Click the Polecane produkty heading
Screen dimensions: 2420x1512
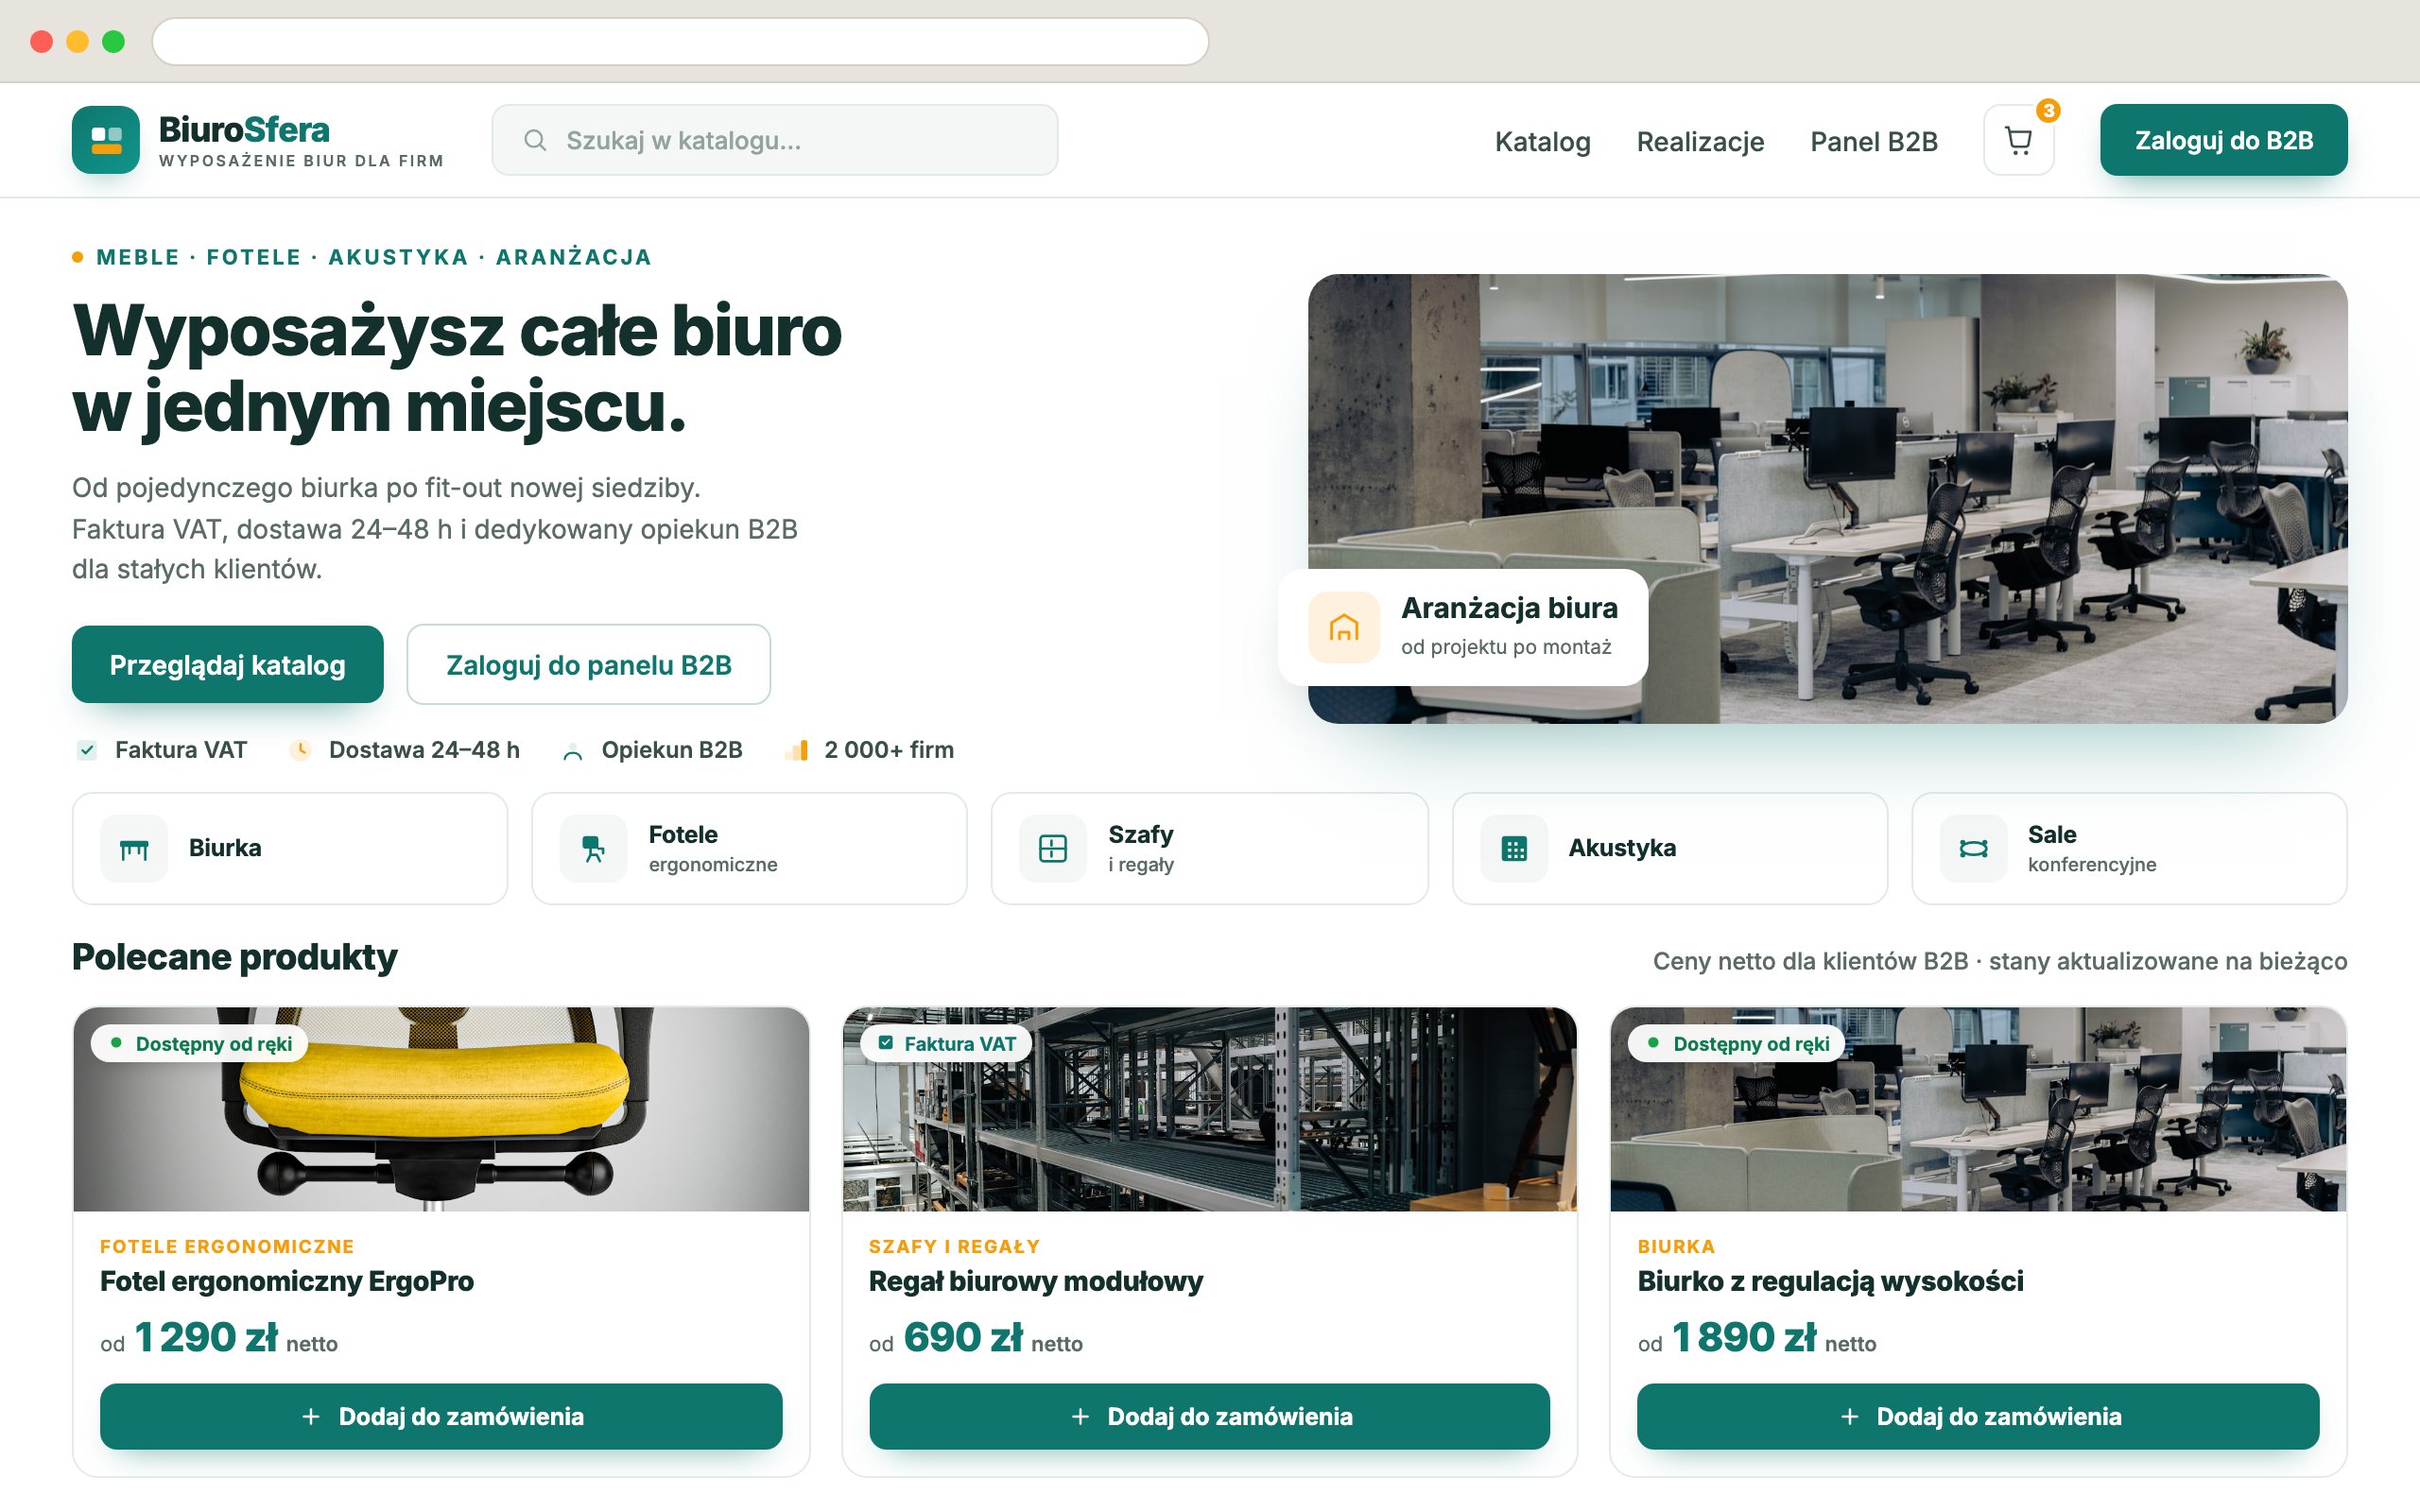click(235, 957)
